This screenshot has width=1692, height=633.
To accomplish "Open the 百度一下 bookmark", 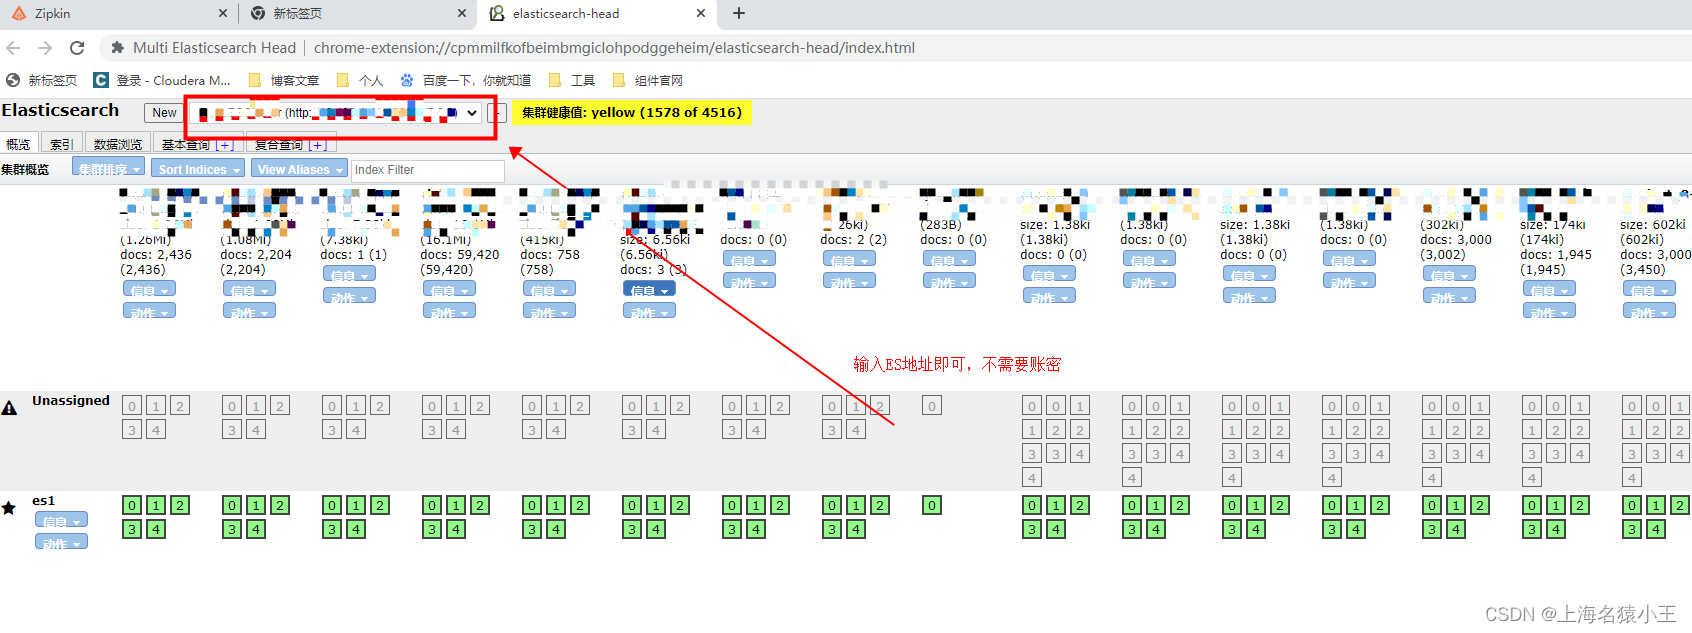I will 465,80.
